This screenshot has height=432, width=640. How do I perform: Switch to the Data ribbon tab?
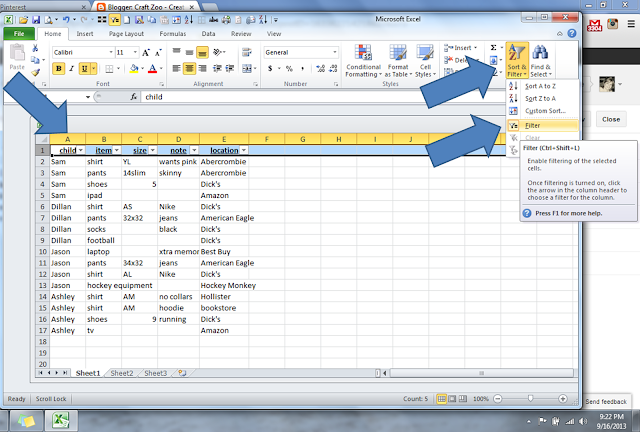(208, 33)
